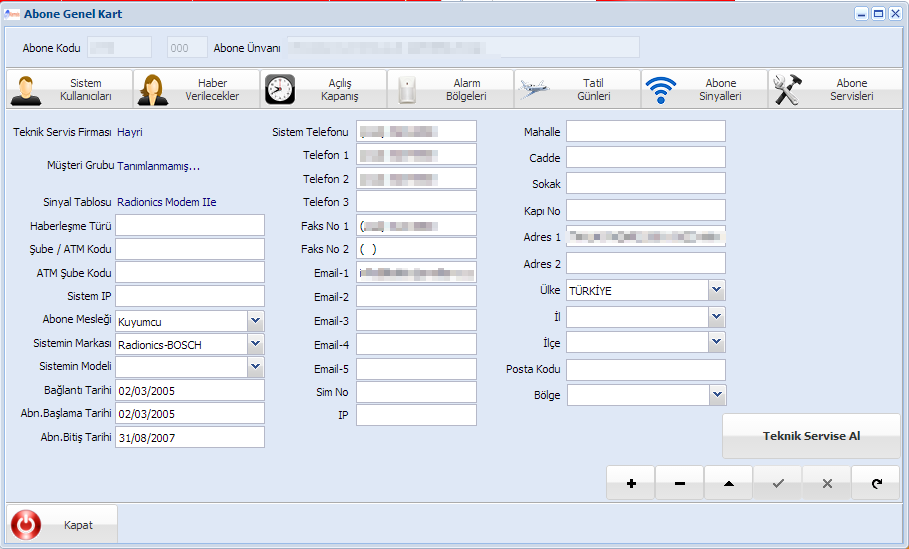909x549 pixels.
Task: Click the Tatil Günleri airplane icon
Action: pos(534,89)
